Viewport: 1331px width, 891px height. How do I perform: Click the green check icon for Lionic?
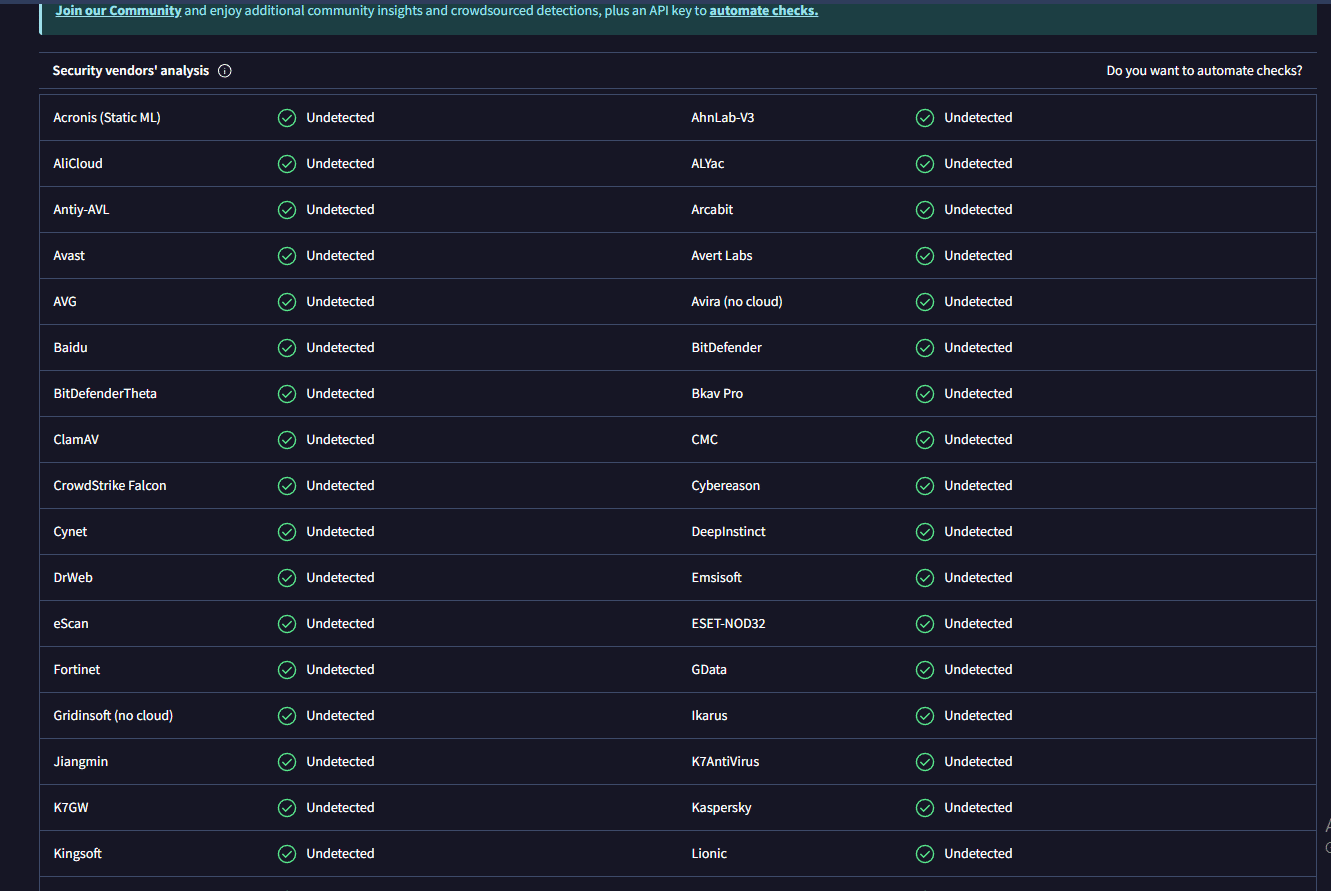pyautogui.click(x=925, y=854)
